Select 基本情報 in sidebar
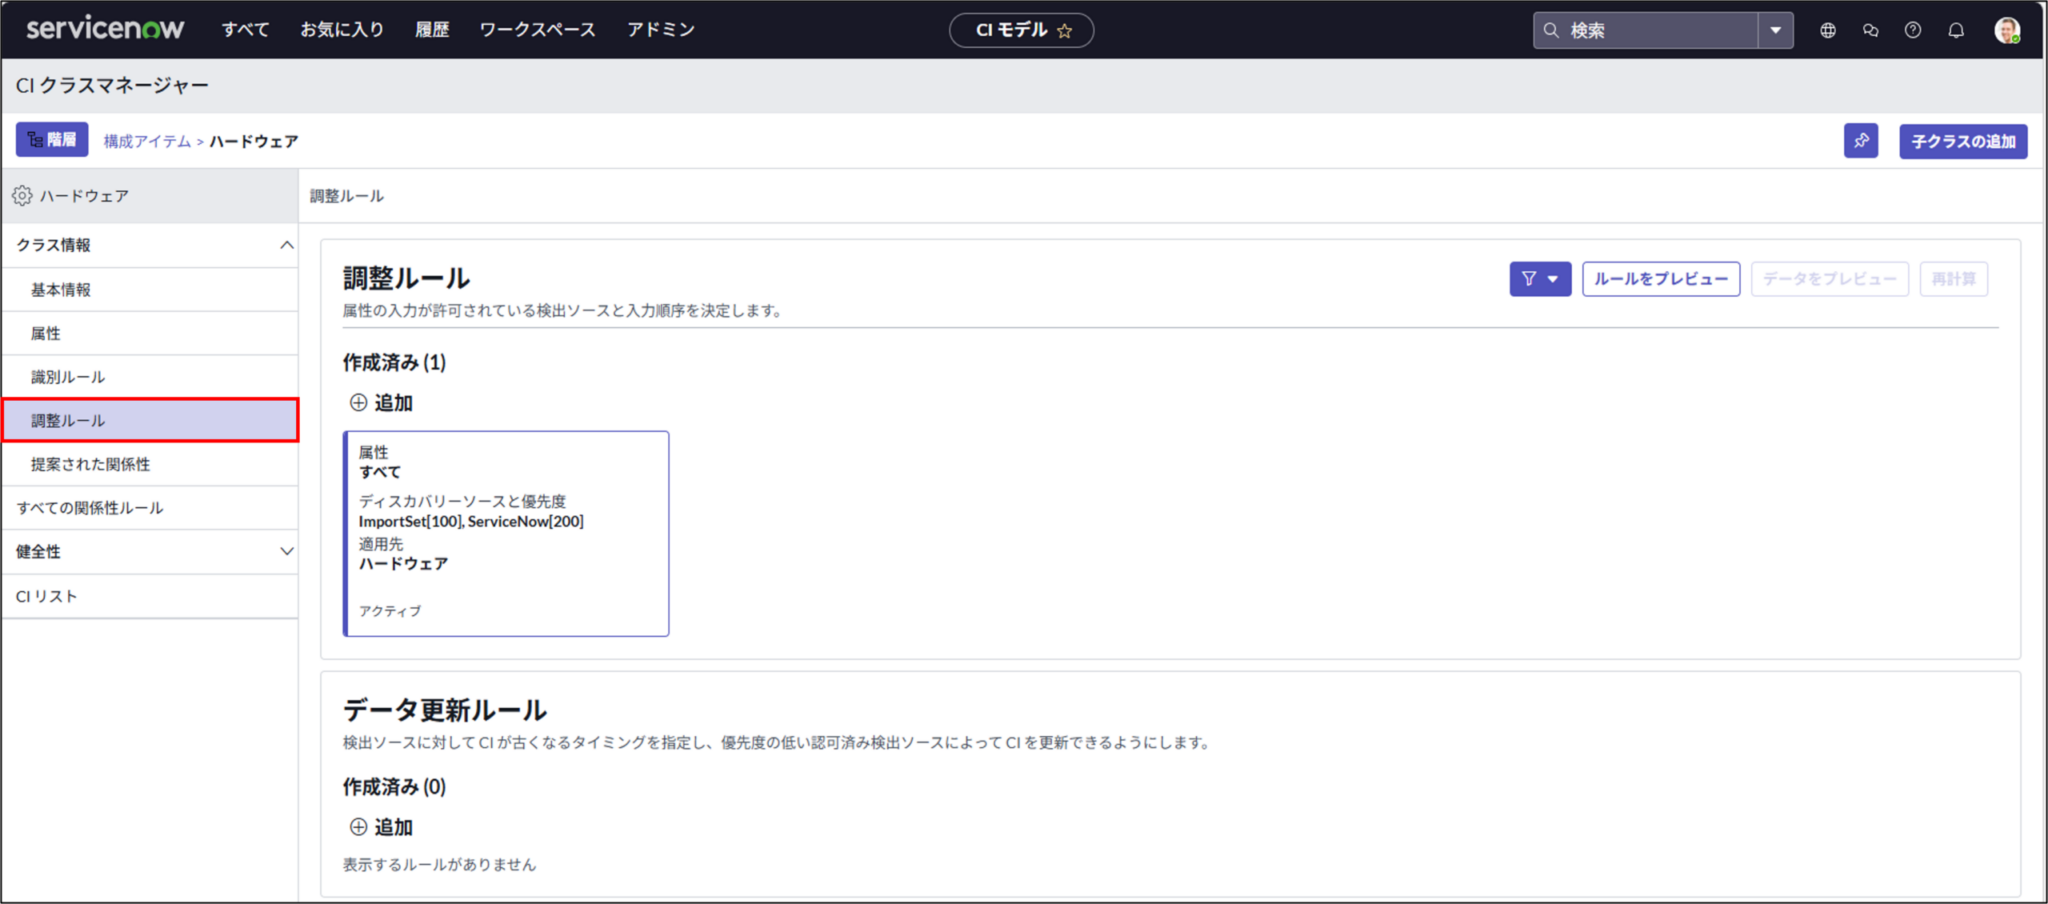The image size is (2048, 904). pyautogui.click(x=150, y=290)
